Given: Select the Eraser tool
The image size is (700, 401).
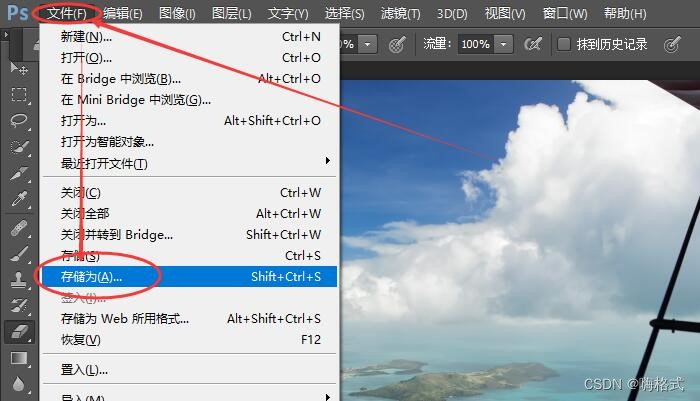Looking at the screenshot, I should [19, 332].
